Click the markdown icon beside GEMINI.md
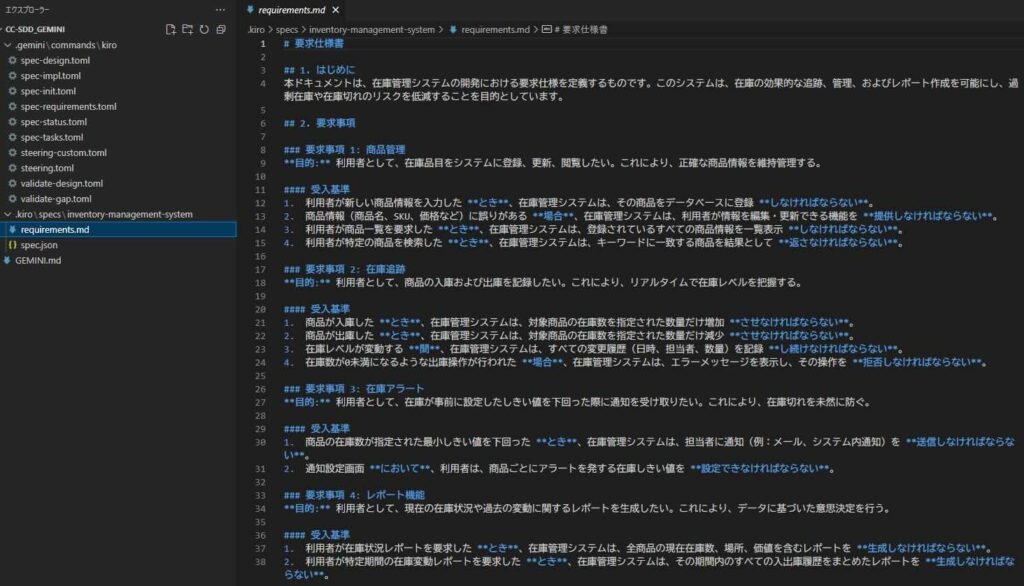This screenshot has height=586, width=1024. pos(7,260)
